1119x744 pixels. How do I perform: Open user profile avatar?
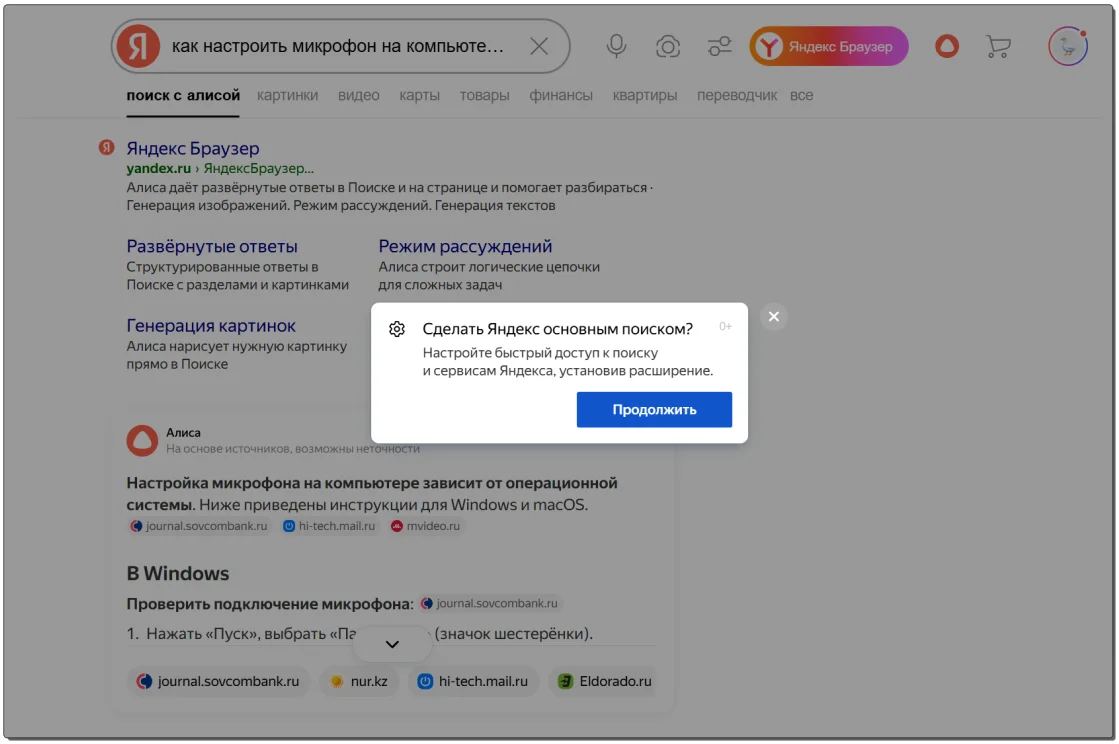1067,46
